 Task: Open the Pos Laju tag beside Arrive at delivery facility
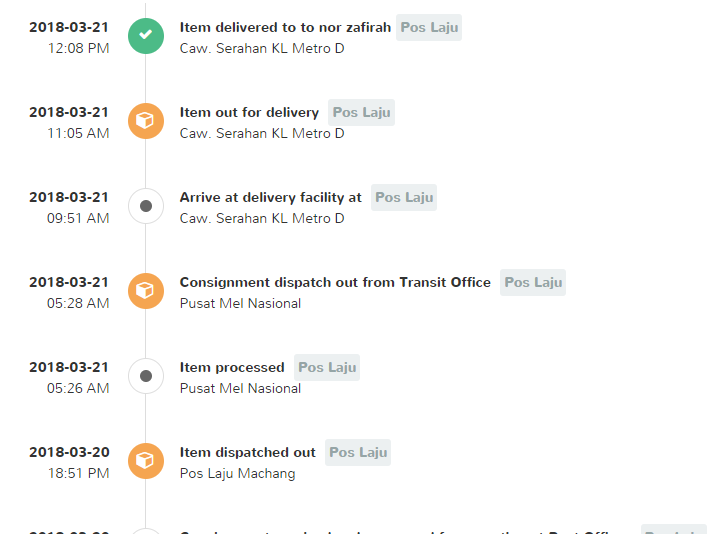coord(404,198)
